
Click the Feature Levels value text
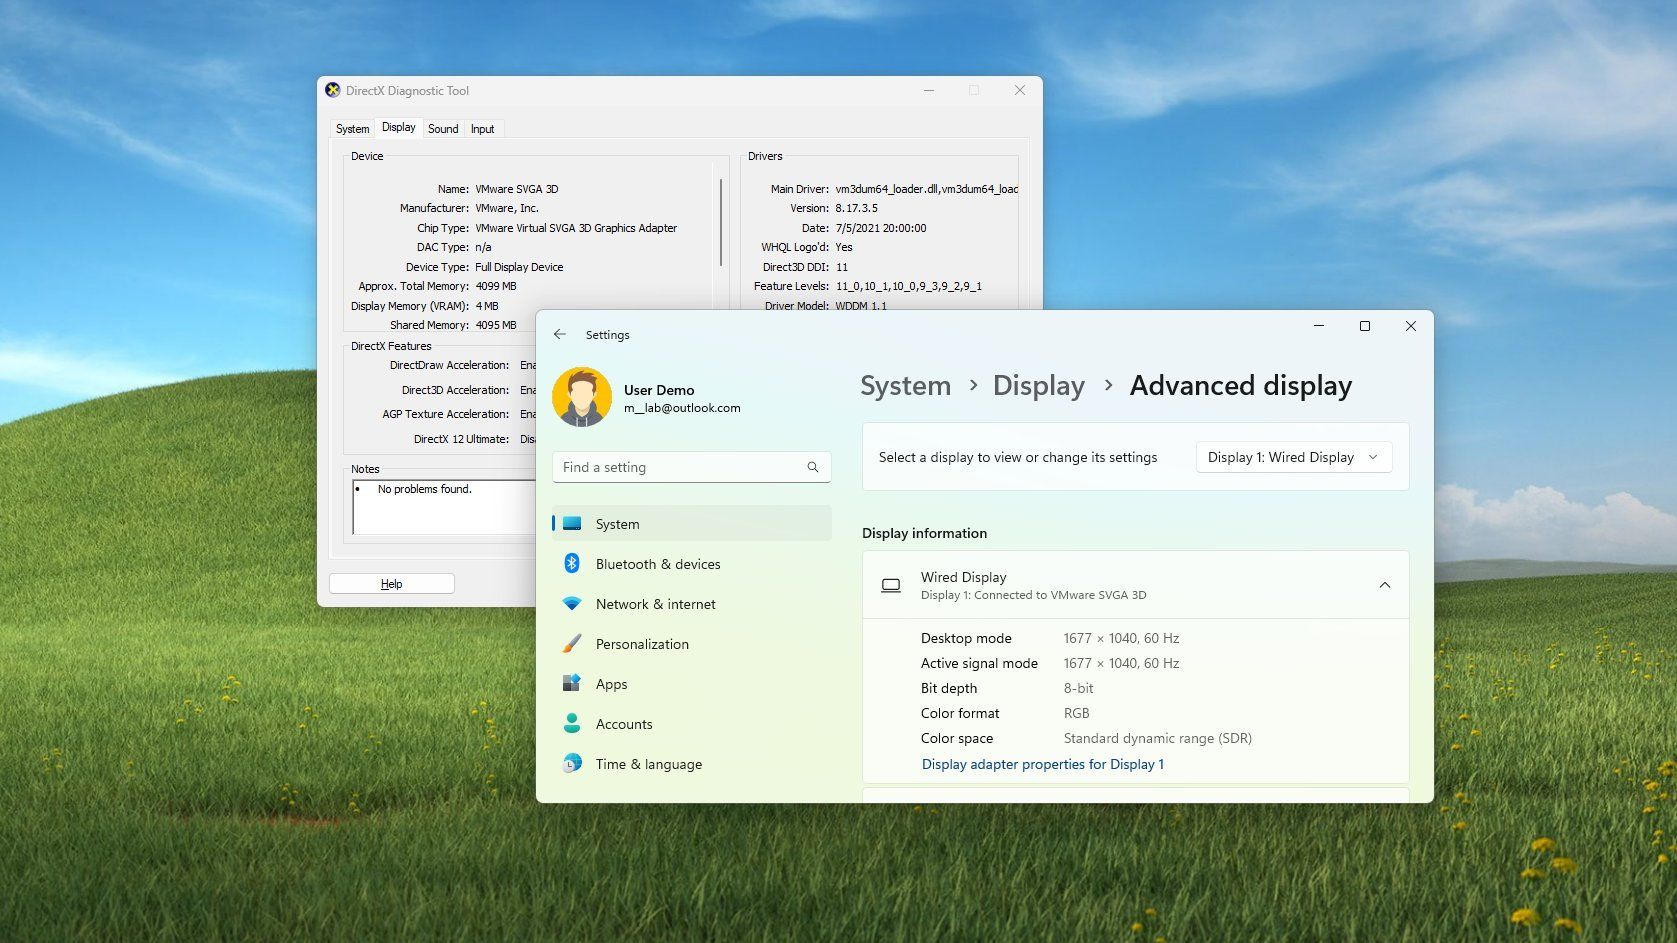click(909, 286)
